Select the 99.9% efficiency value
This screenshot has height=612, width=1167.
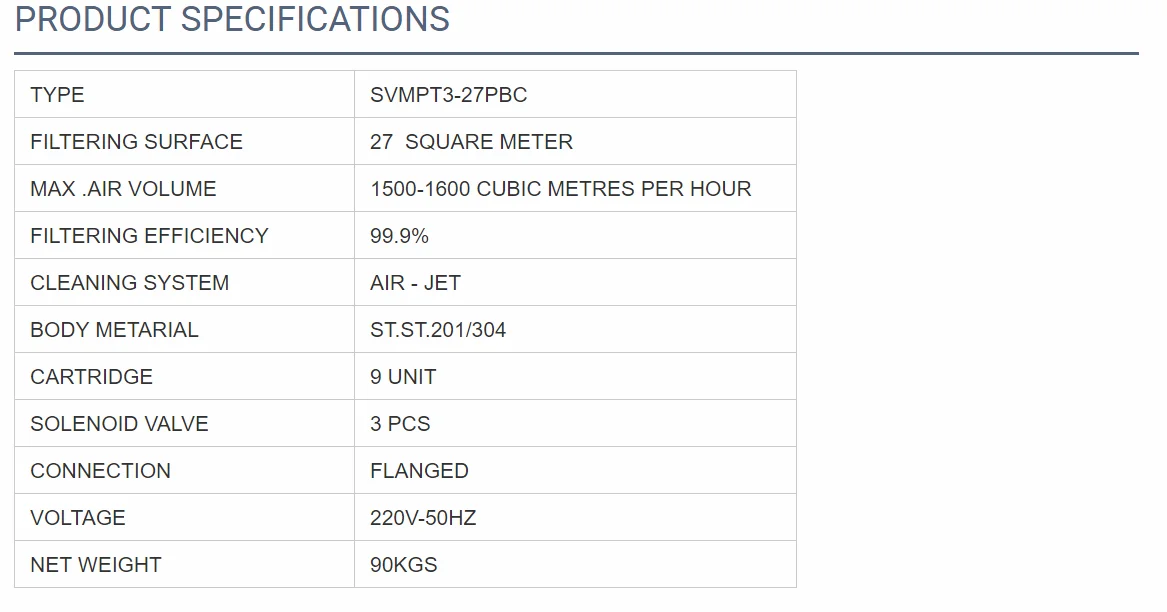(399, 236)
